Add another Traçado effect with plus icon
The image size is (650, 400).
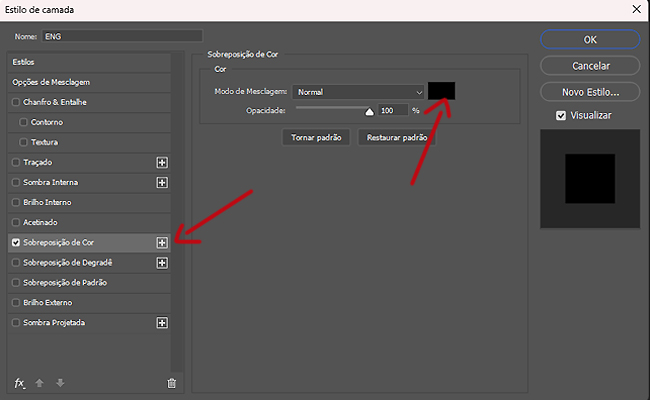pyautogui.click(x=162, y=162)
